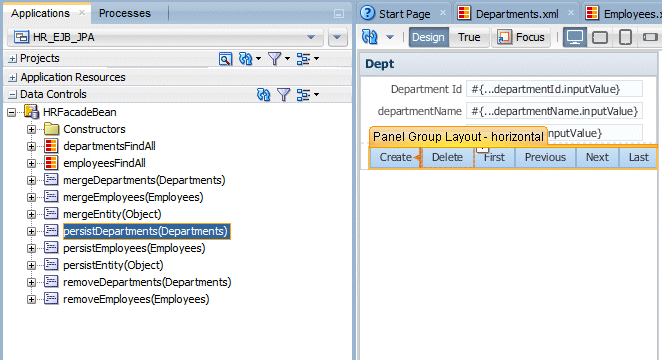This screenshot has width=662, height=360.
Task: Click the First navigation button
Action: click(494, 157)
